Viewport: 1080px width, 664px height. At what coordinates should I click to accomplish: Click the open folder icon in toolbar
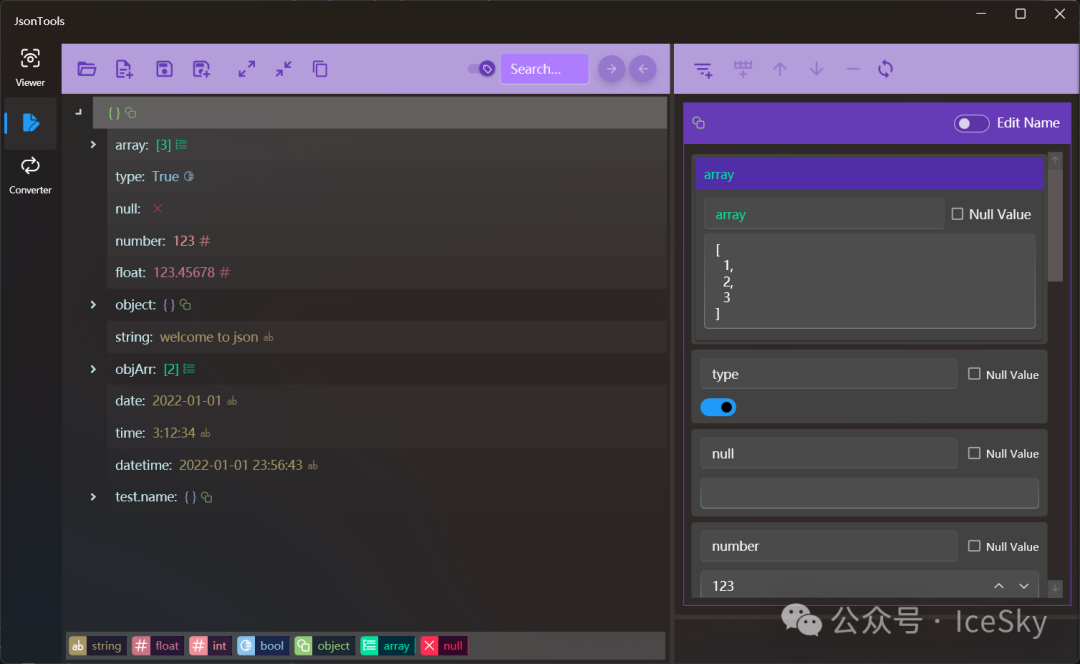tap(87, 69)
